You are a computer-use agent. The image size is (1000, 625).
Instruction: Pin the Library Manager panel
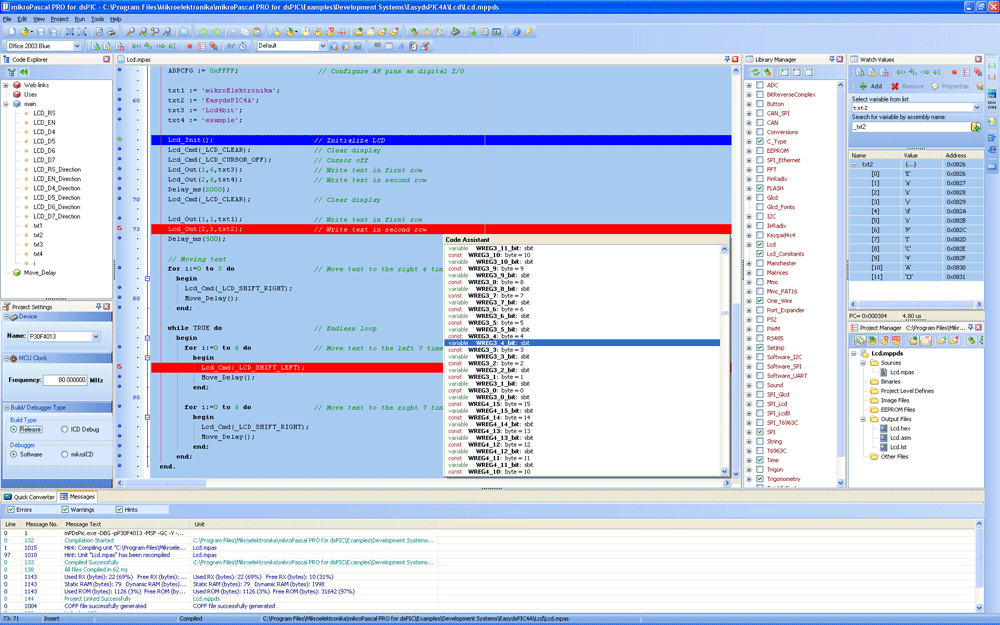832,59
